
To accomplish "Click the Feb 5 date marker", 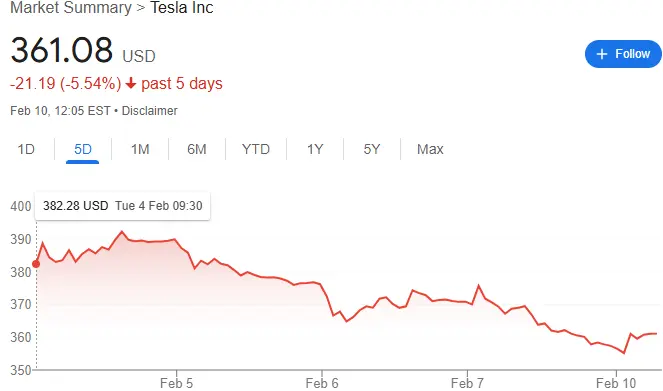I will (176, 383).
